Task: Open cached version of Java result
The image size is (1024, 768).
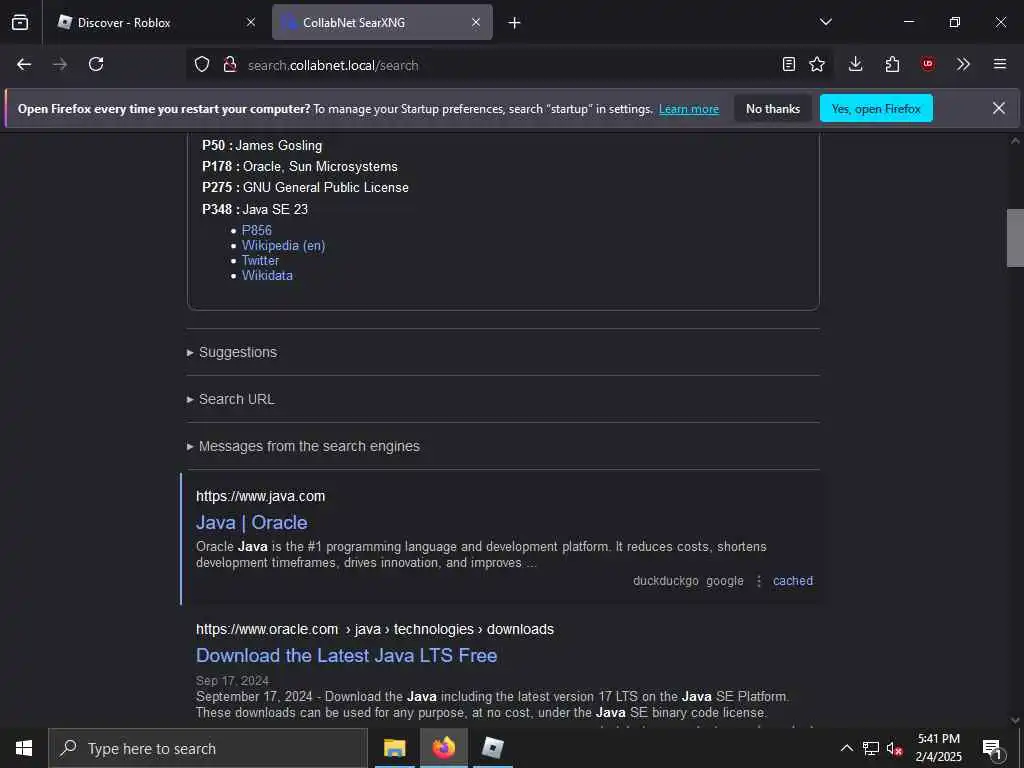Action: point(793,581)
